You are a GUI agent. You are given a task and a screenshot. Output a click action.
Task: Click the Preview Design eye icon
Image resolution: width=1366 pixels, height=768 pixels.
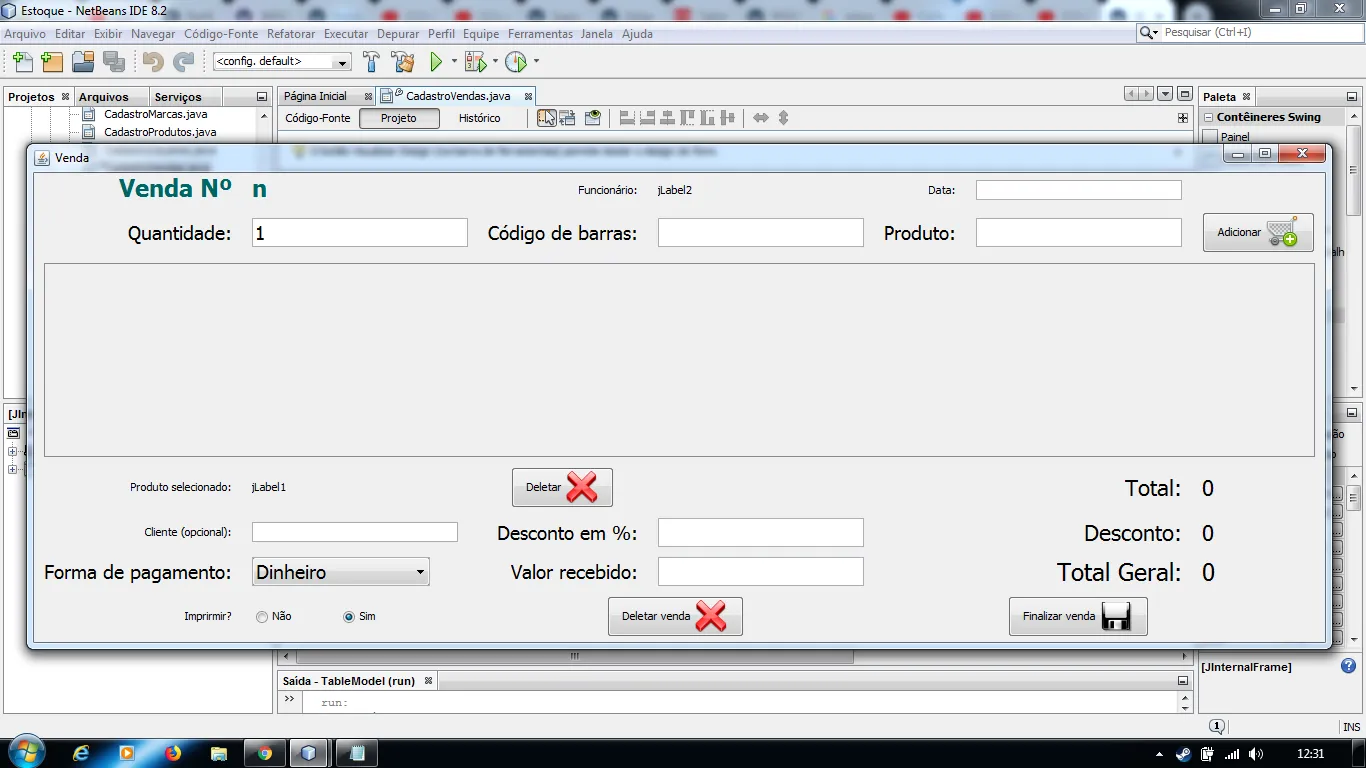click(593, 118)
